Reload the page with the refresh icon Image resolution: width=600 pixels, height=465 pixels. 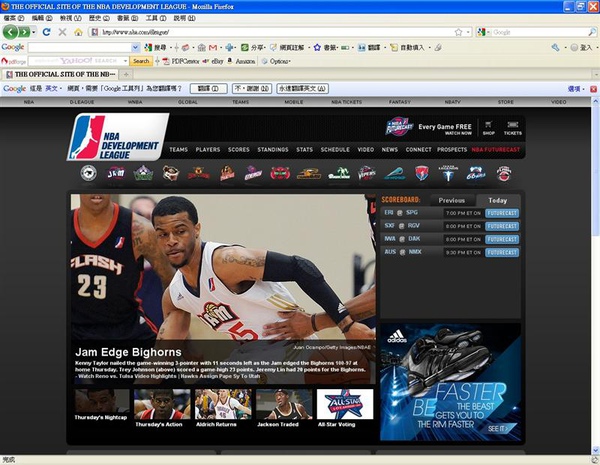pos(47,32)
